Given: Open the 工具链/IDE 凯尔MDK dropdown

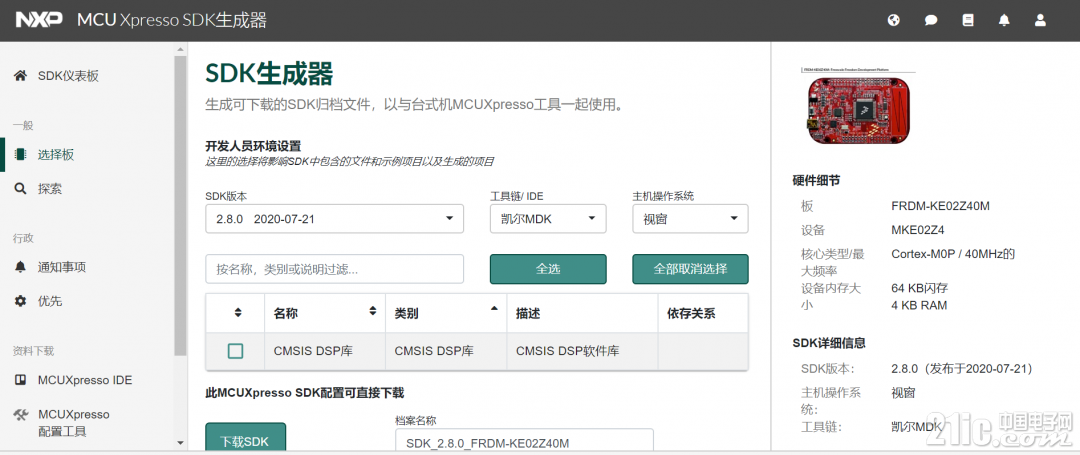Looking at the screenshot, I should (x=548, y=219).
